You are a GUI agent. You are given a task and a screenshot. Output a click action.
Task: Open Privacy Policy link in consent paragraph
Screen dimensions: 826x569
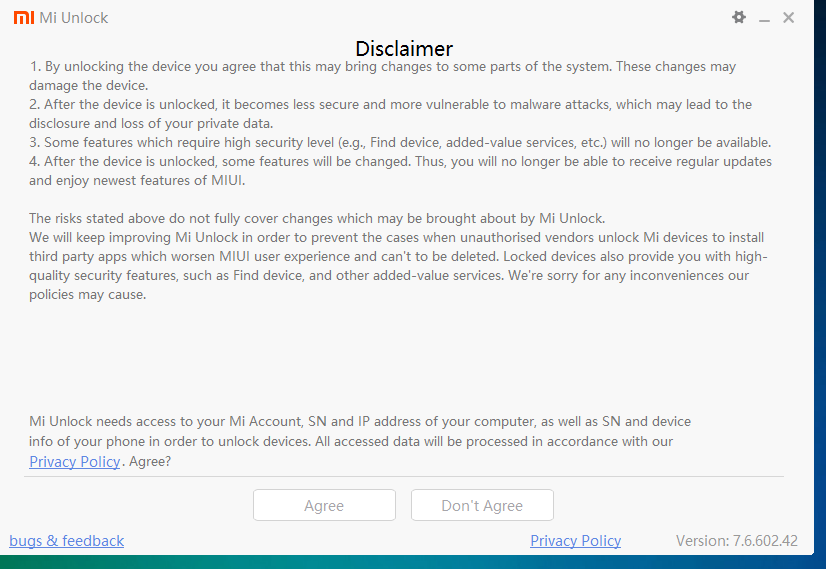(x=74, y=462)
